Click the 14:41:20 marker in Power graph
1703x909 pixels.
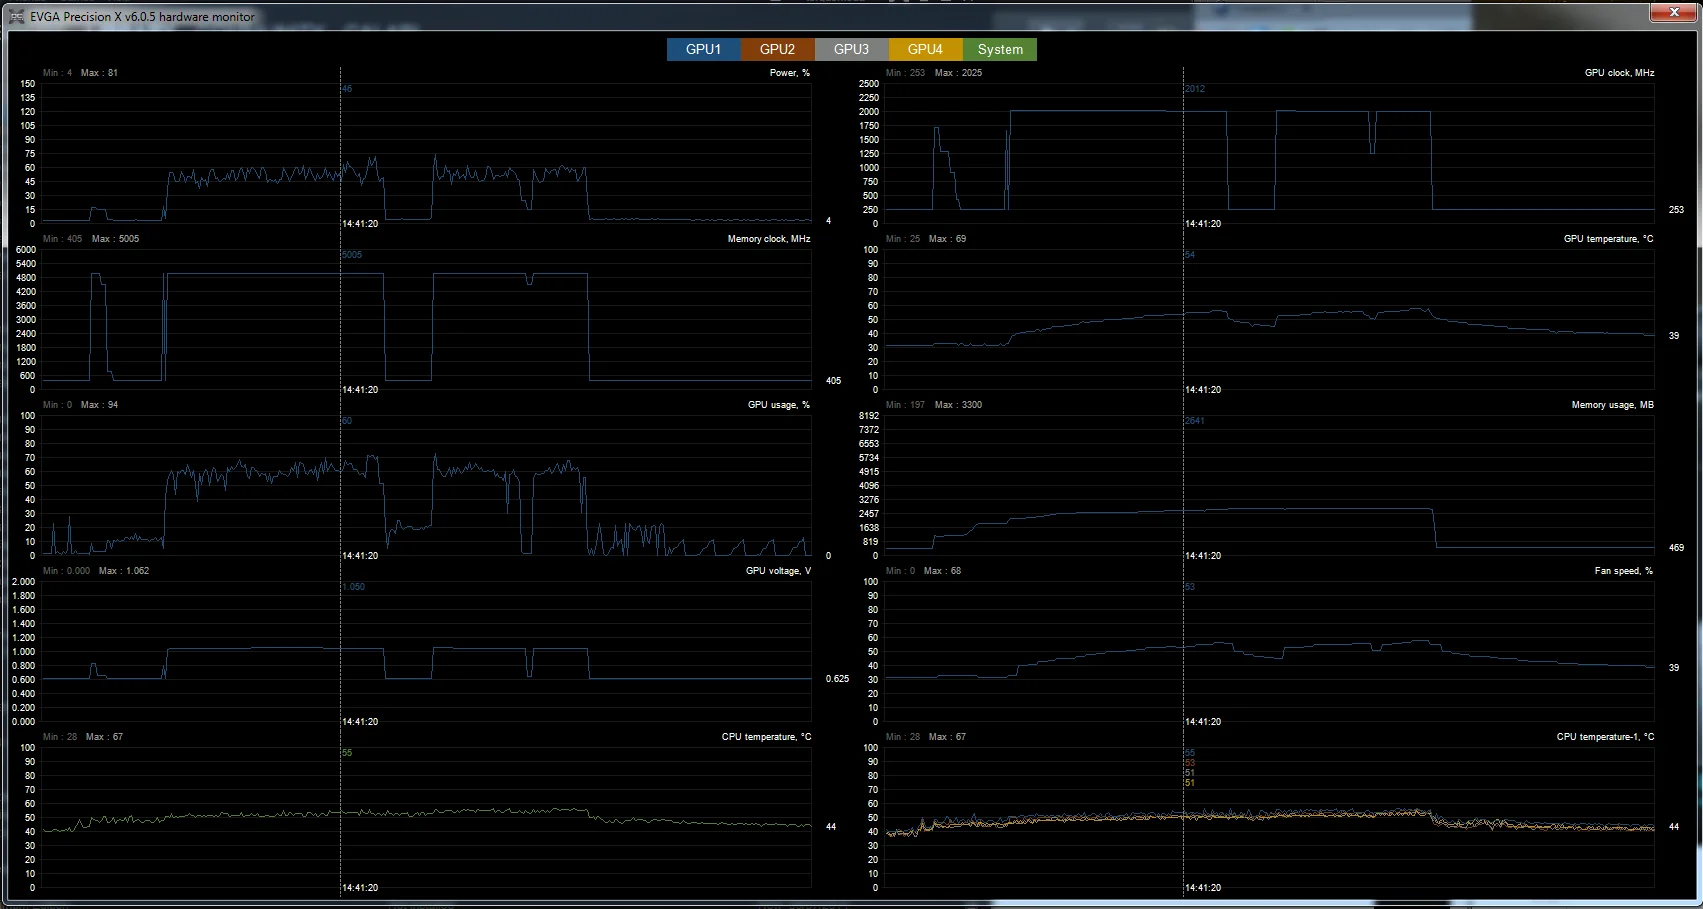360,224
